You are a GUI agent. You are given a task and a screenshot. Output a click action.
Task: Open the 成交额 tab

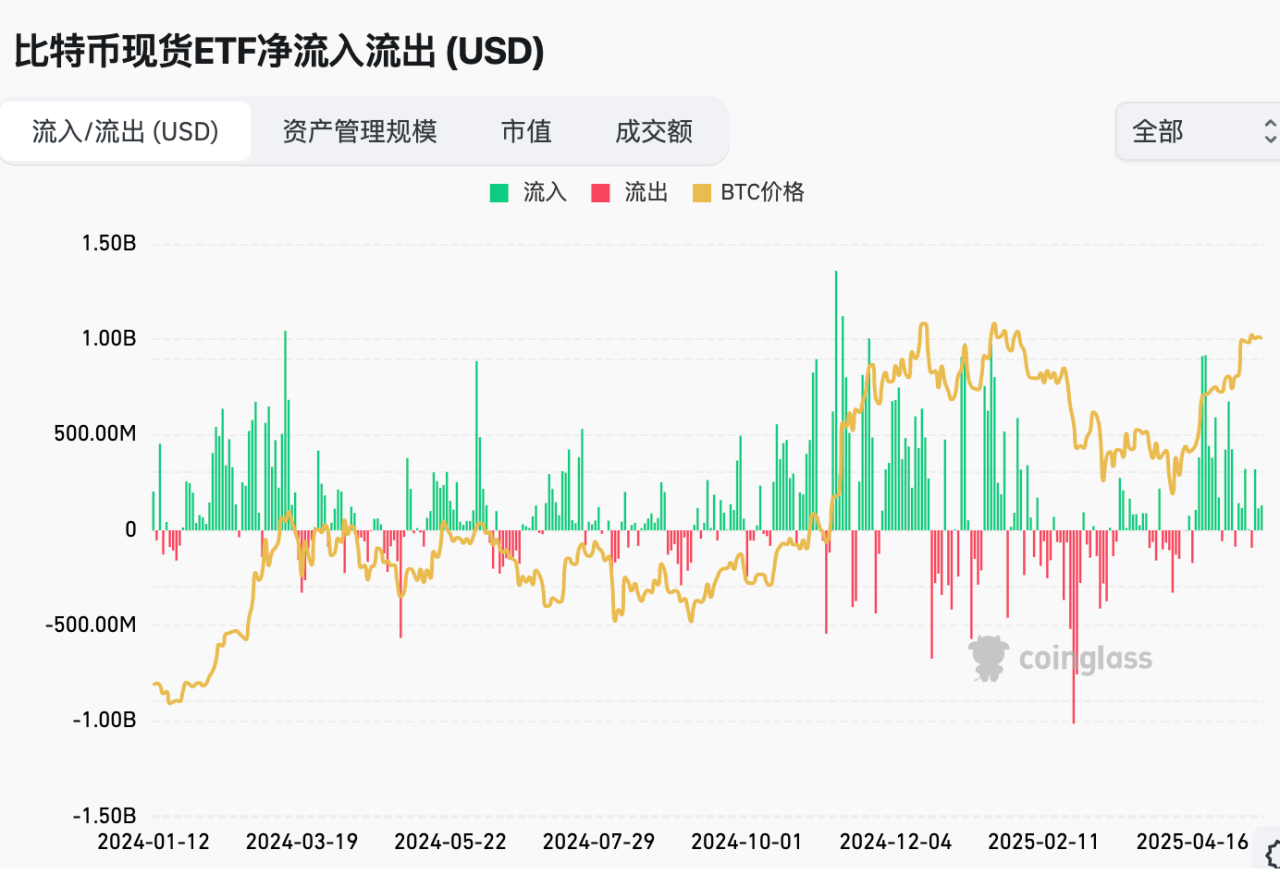(654, 131)
